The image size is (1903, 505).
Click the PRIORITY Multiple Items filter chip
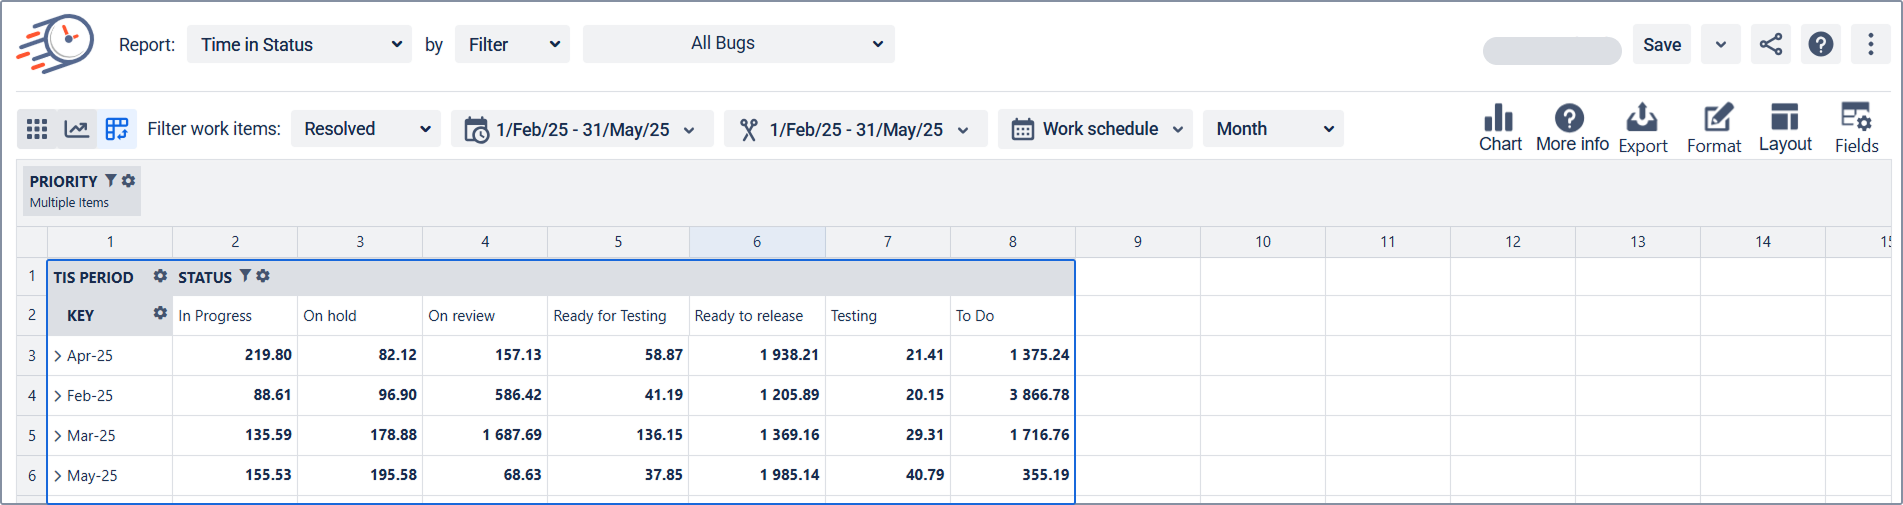click(x=82, y=190)
